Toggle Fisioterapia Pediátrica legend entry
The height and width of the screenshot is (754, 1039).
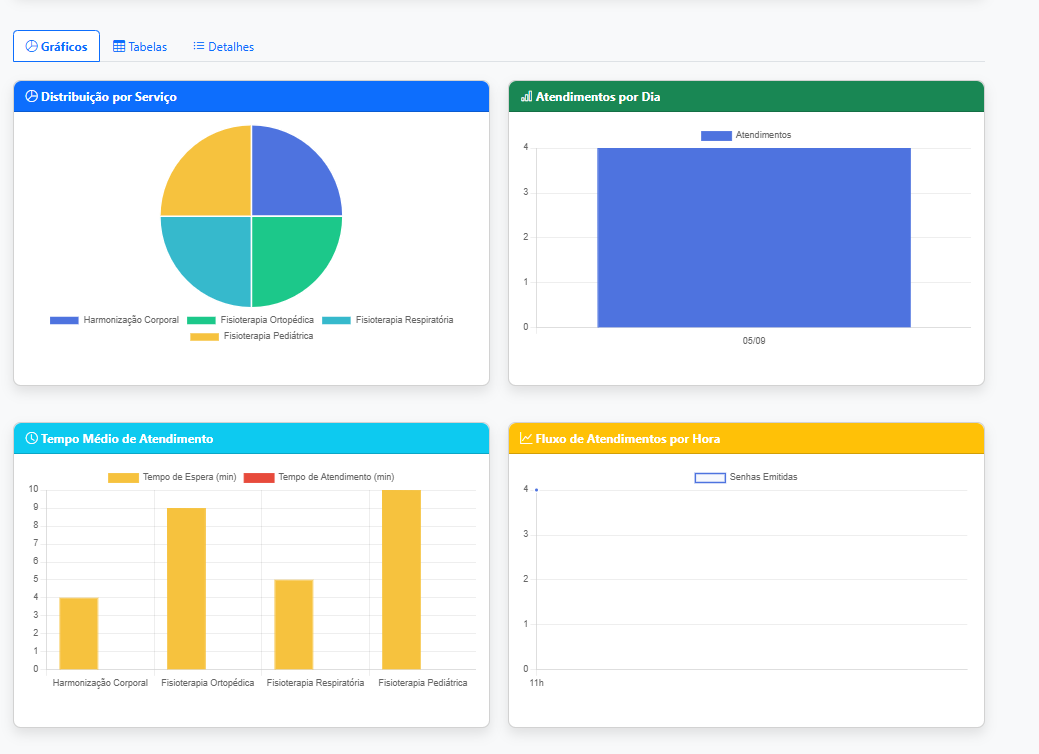[252, 337]
